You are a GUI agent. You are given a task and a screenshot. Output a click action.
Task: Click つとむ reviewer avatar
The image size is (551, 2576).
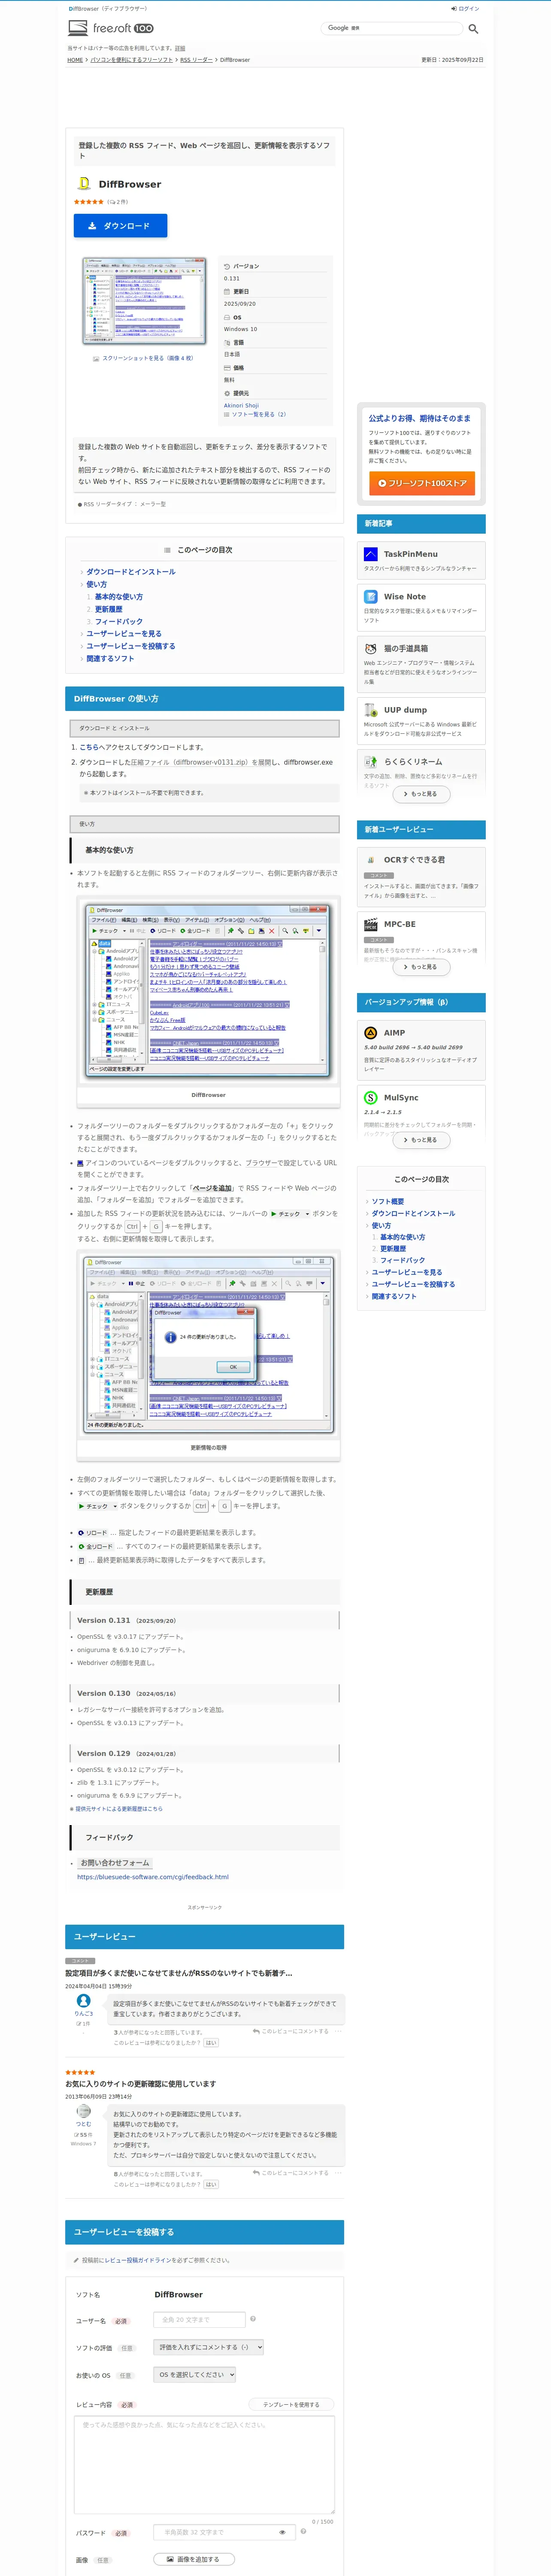tap(84, 2111)
